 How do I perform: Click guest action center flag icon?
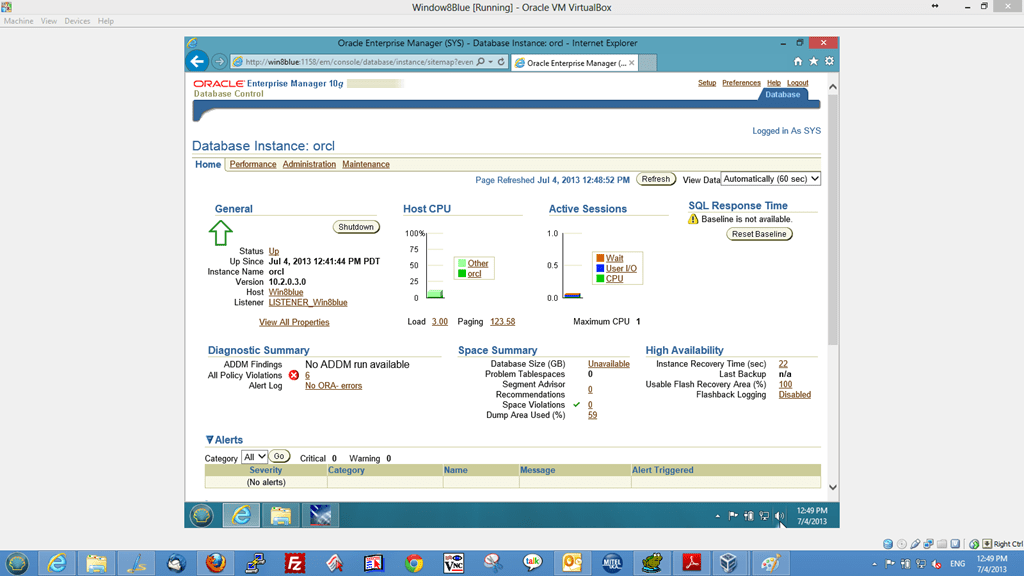733,516
